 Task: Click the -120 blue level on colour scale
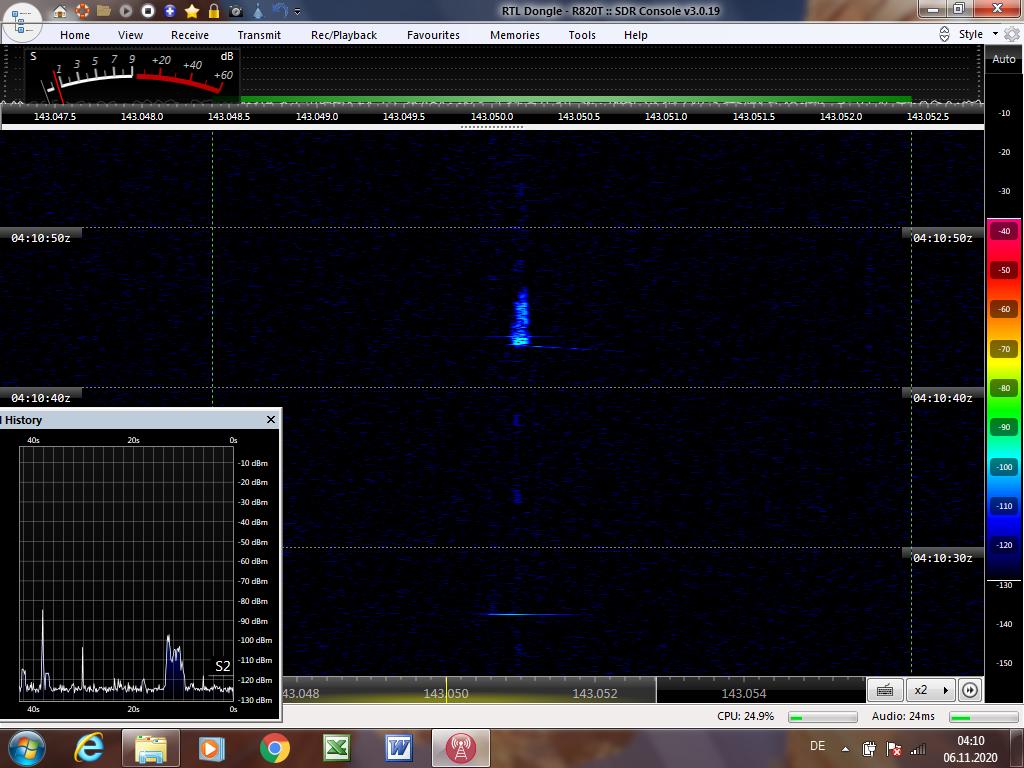[1004, 545]
